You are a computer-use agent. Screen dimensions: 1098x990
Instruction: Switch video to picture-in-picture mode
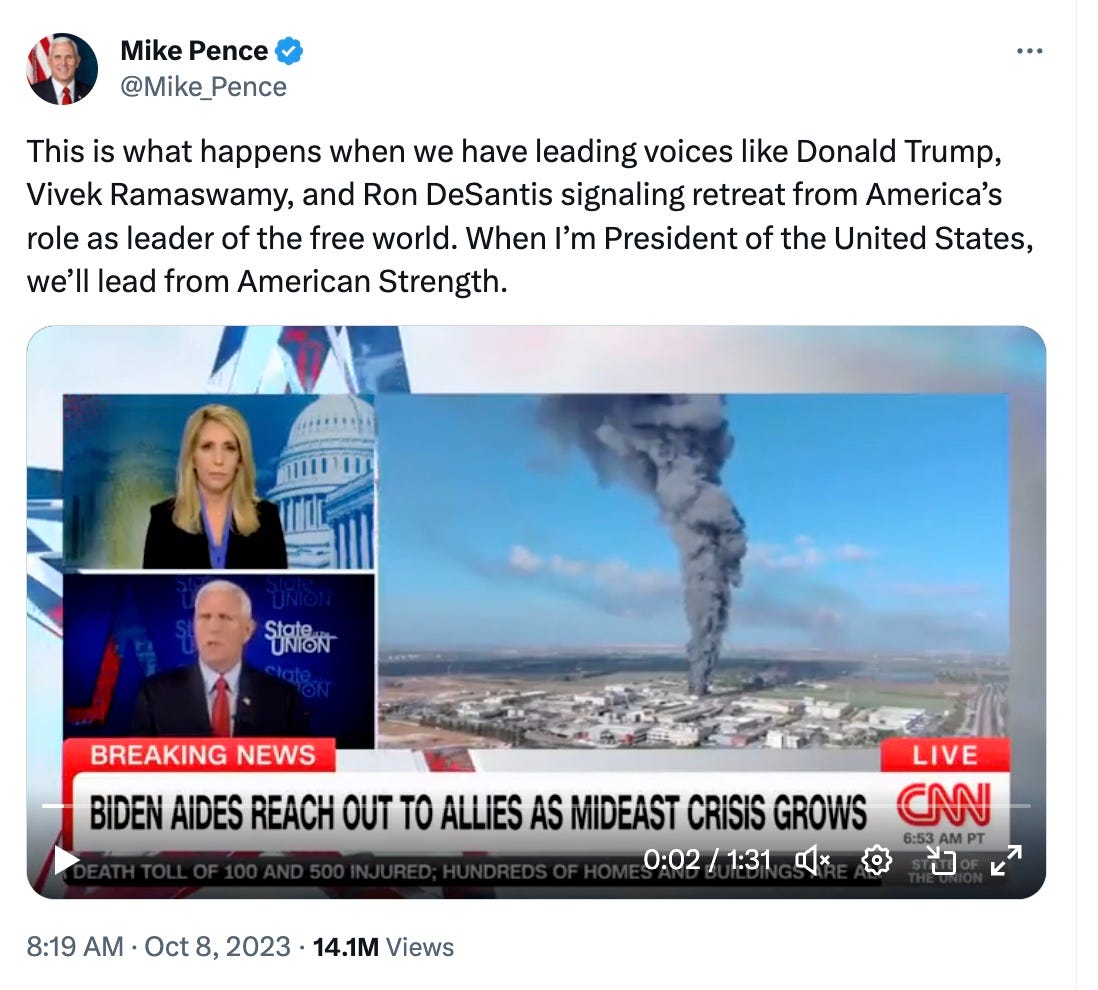coord(940,860)
